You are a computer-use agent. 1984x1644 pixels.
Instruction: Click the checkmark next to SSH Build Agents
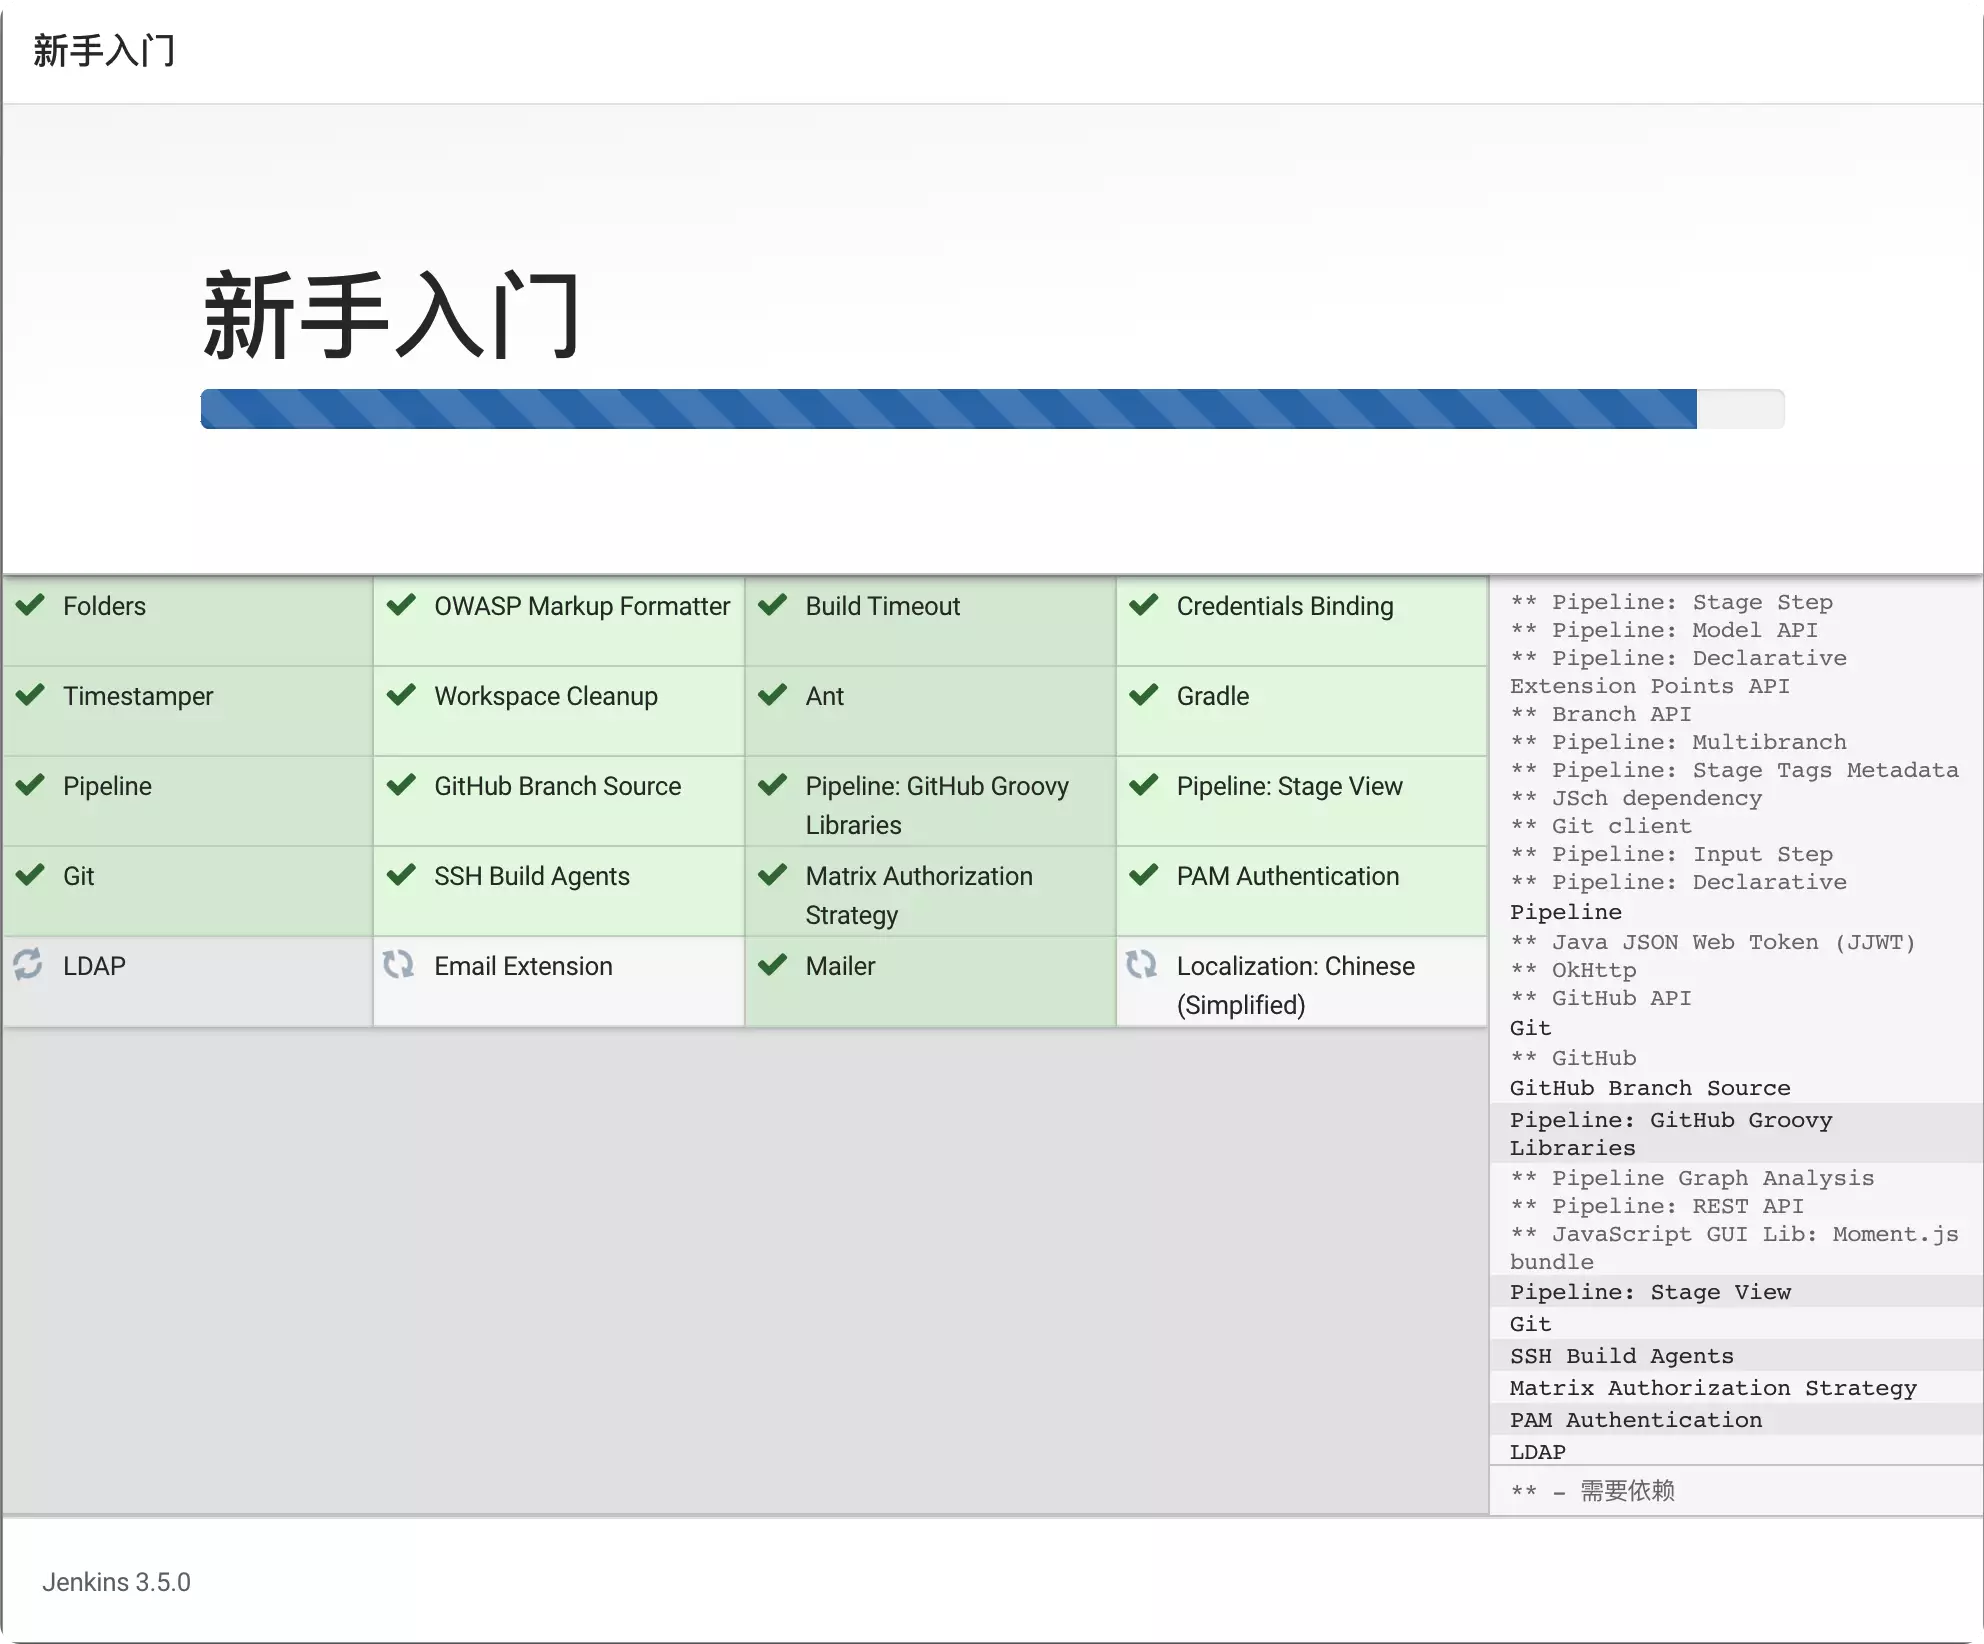[x=402, y=875]
